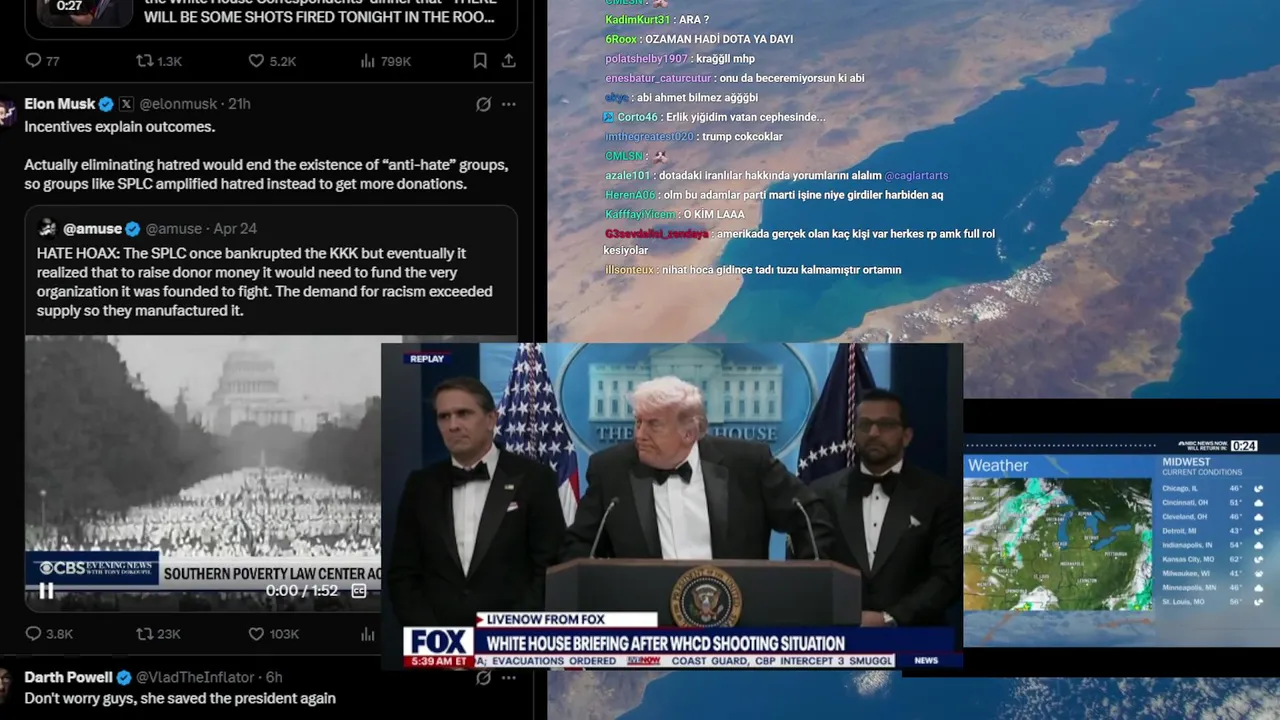Image resolution: width=1280 pixels, height=720 pixels.
Task: Click the verified badge beside @amuse
Action: pyautogui.click(x=132, y=229)
